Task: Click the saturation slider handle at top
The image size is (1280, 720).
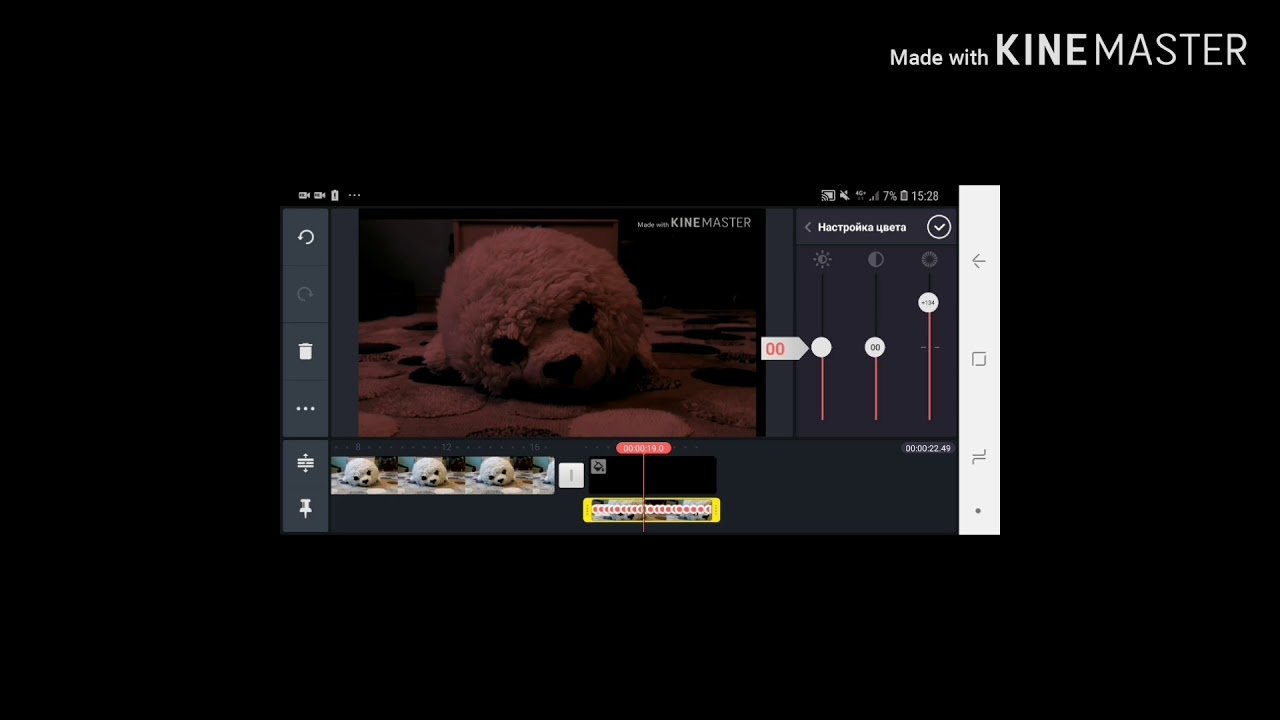Action: [928, 302]
